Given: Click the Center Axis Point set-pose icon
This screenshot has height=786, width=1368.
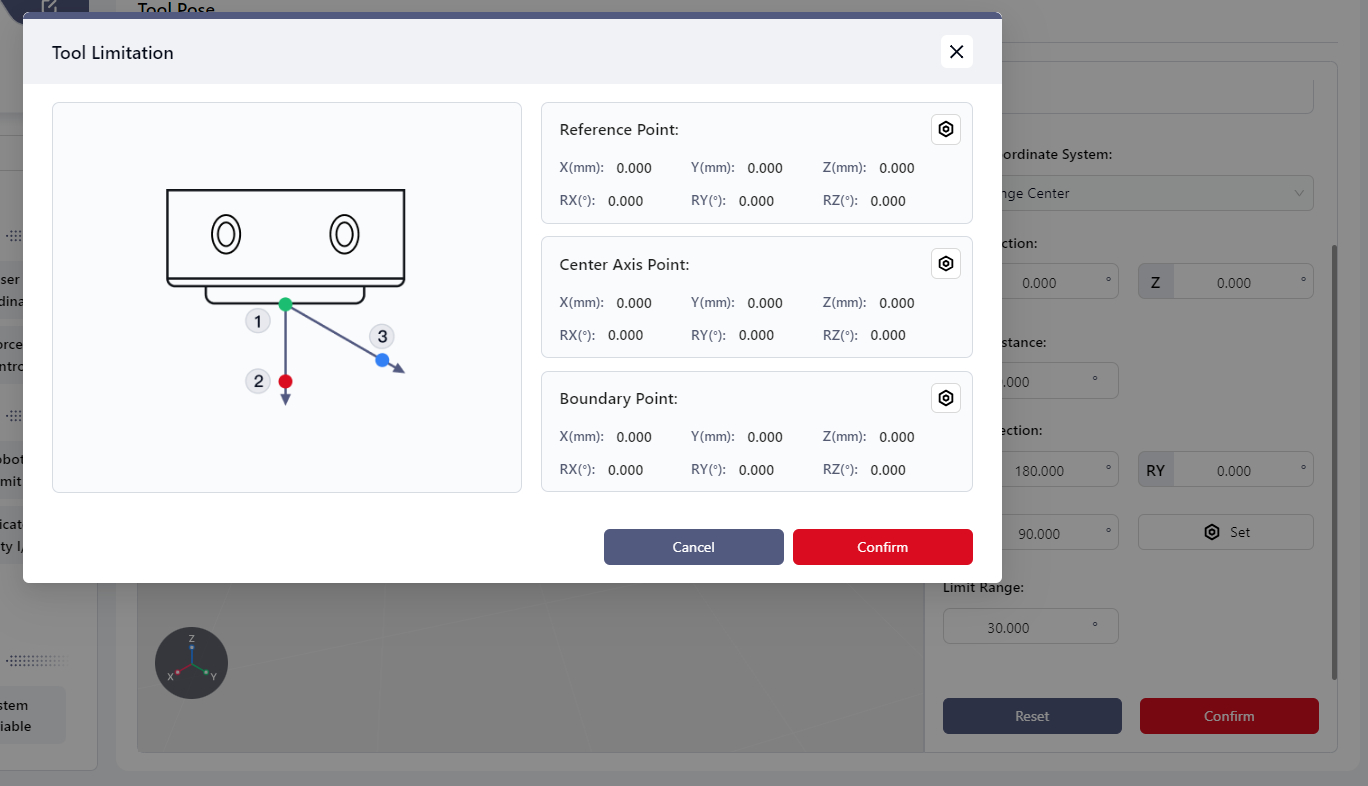Looking at the screenshot, I should [946, 264].
